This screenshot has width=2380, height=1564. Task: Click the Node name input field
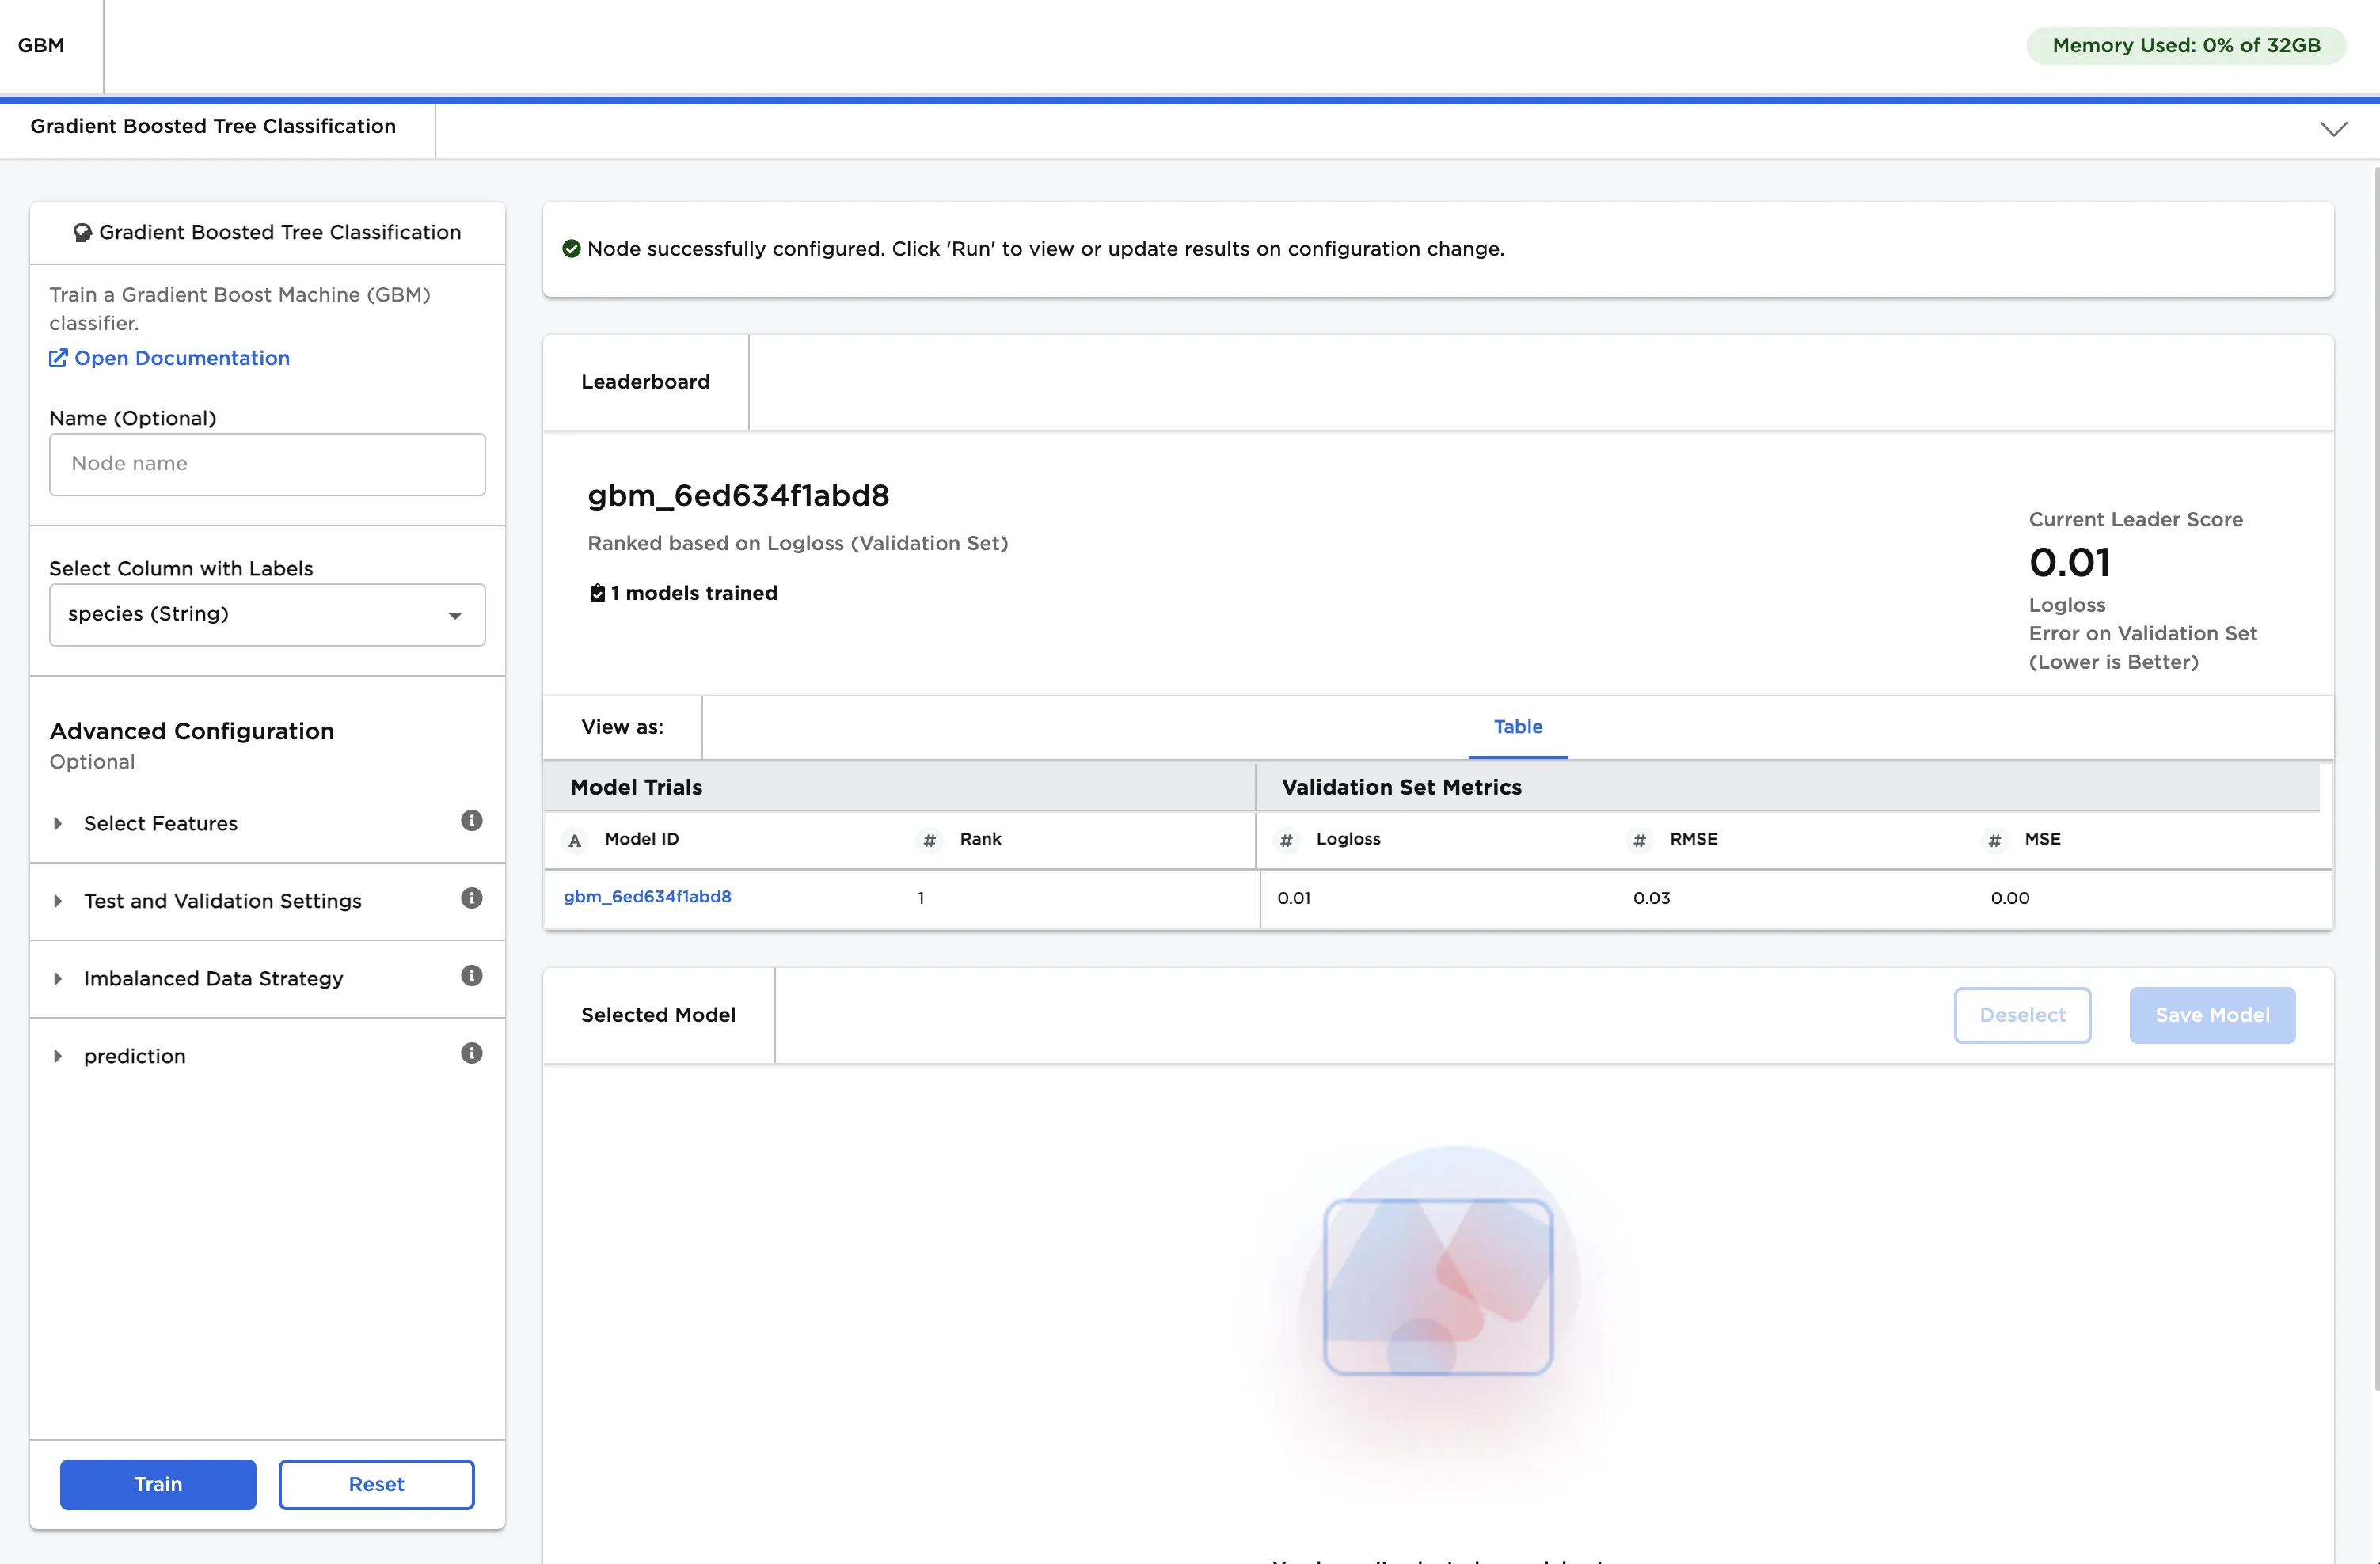[x=267, y=464]
